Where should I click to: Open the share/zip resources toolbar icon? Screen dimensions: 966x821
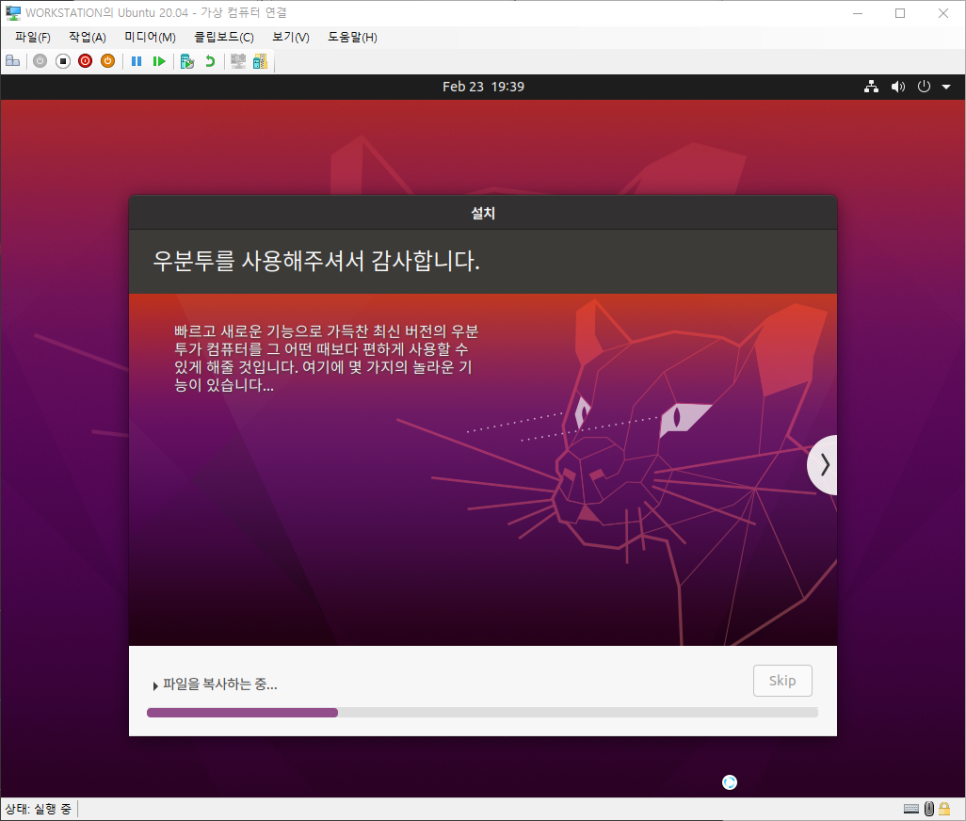(x=260, y=61)
